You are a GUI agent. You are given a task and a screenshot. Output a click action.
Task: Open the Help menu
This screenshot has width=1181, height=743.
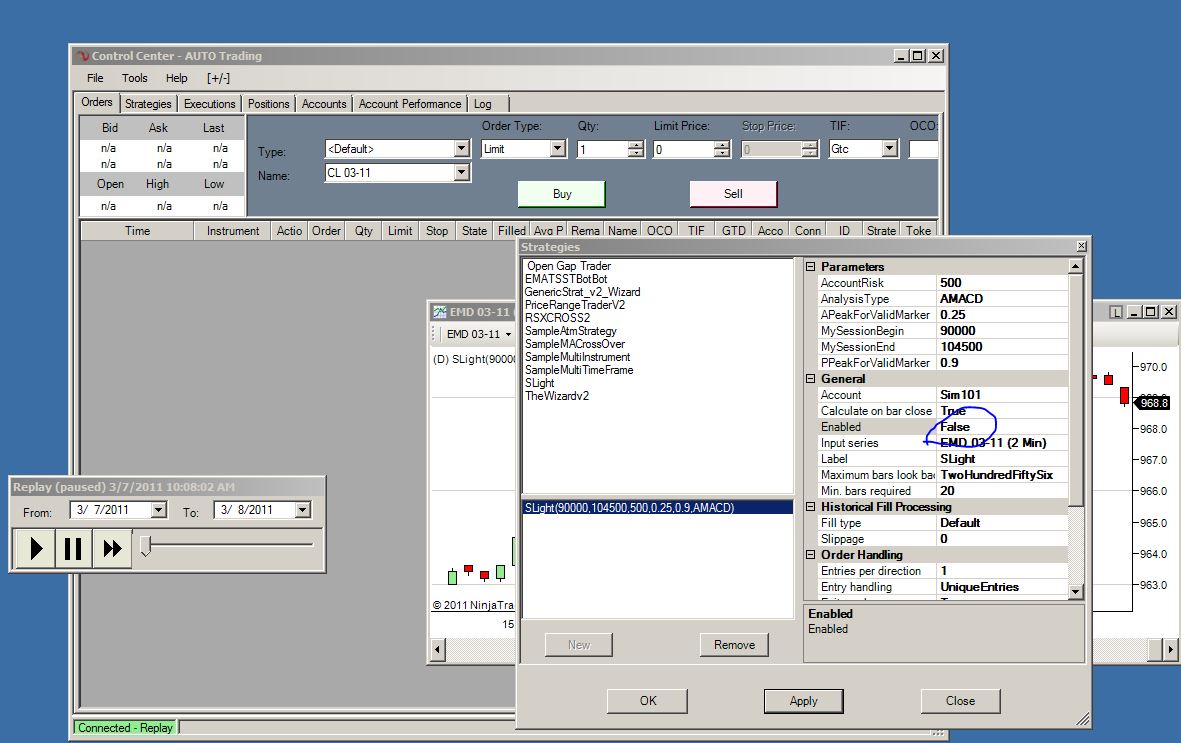pos(176,78)
